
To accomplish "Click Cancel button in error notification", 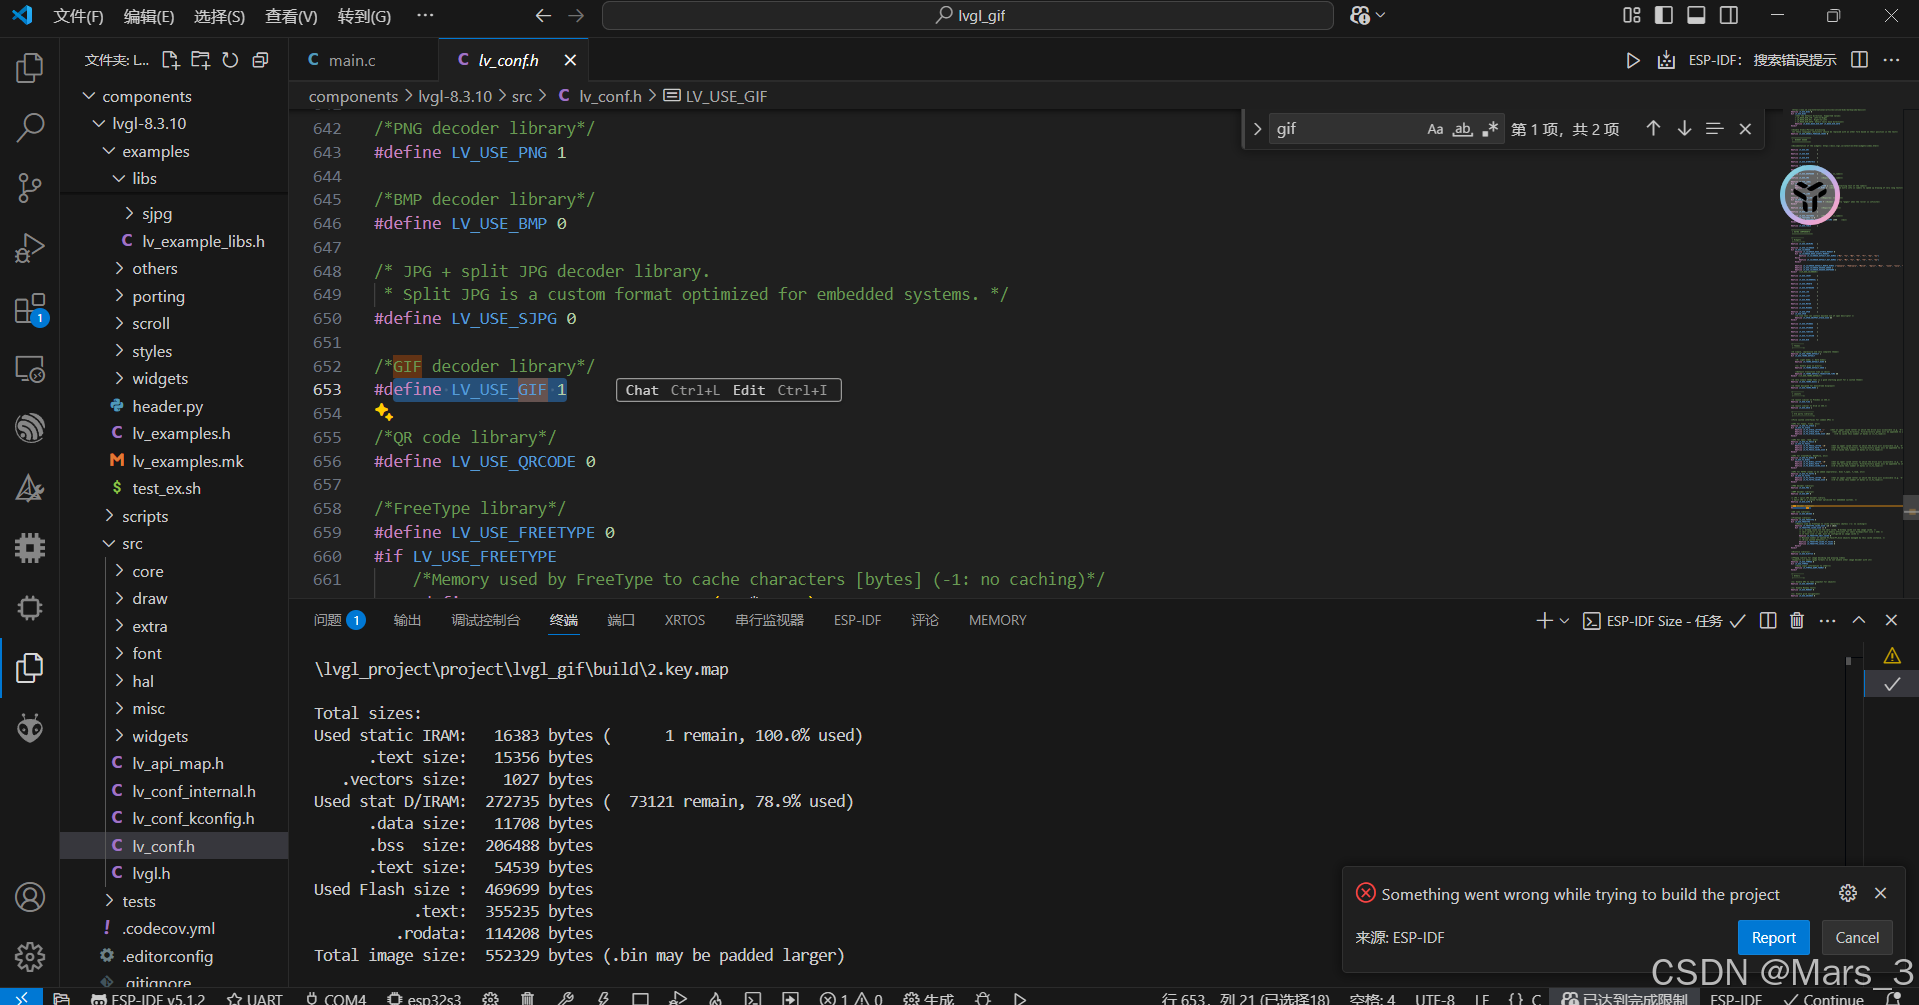I will (1857, 937).
